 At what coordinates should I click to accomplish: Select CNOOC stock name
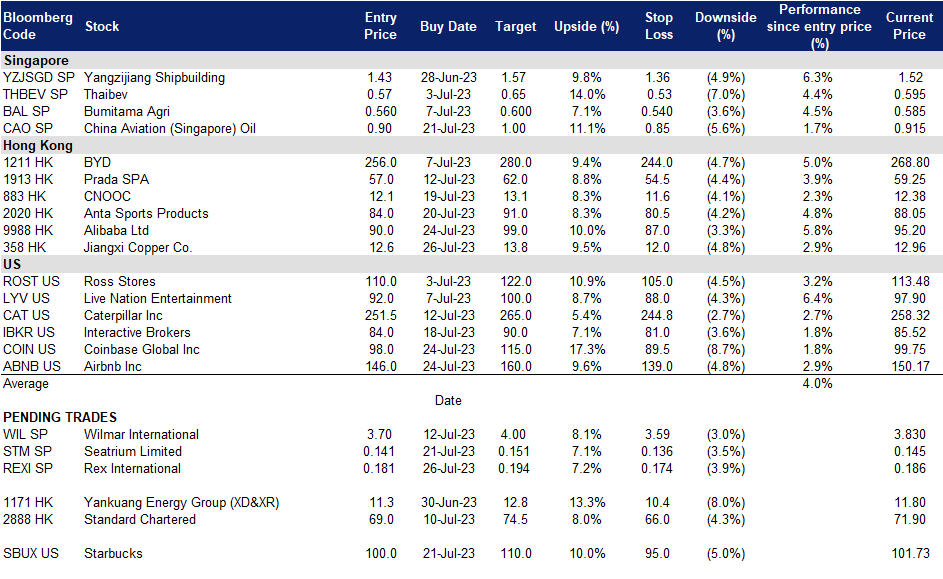[107, 197]
